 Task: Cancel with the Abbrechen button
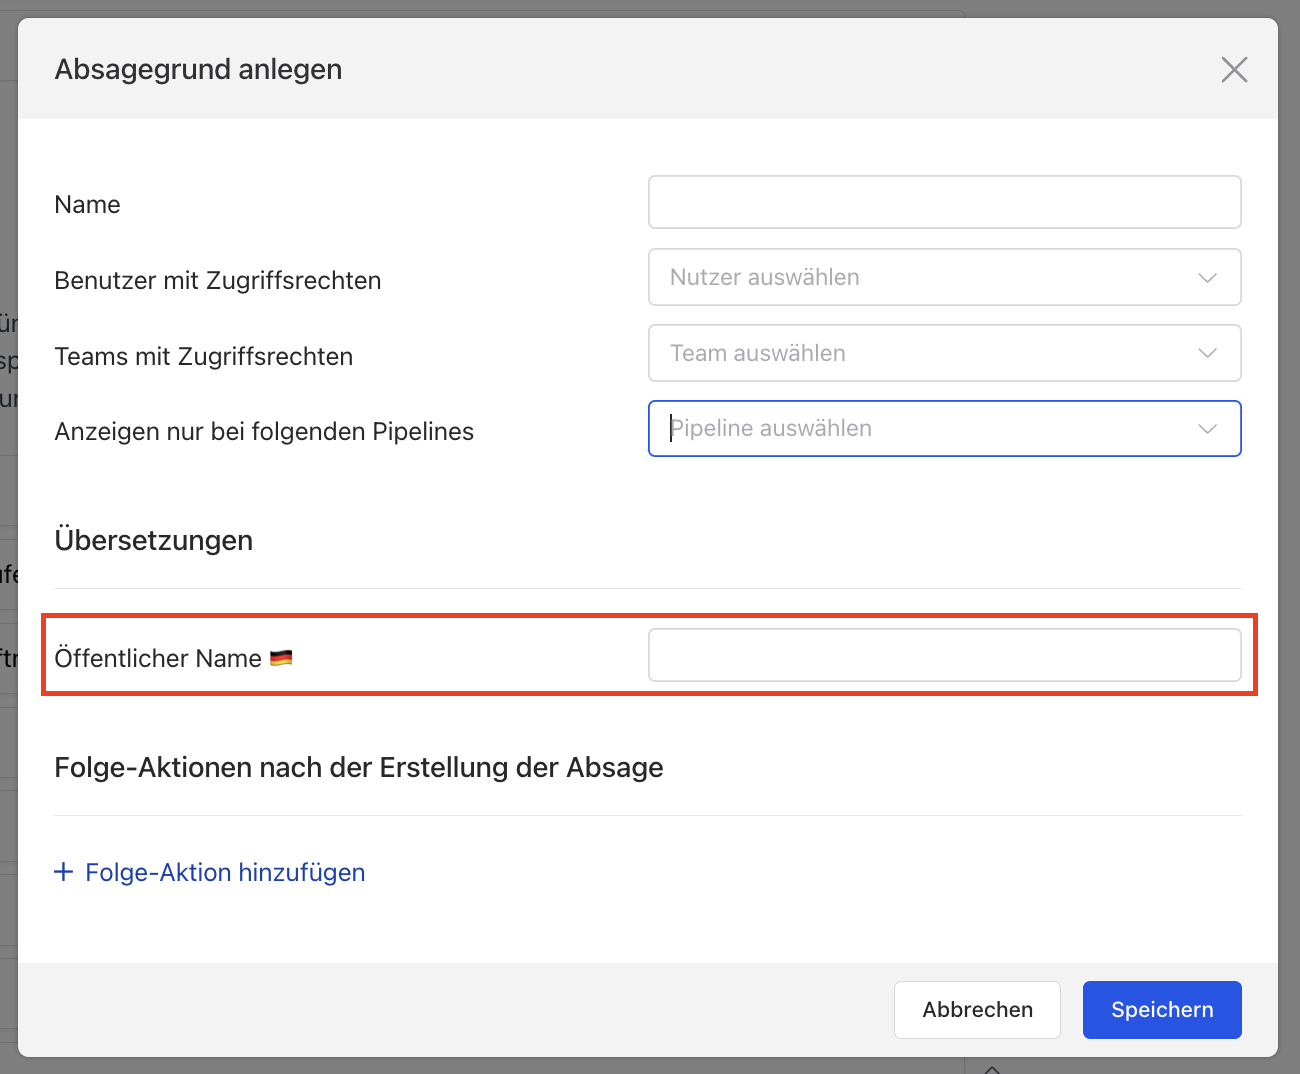tap(977, 1010)
